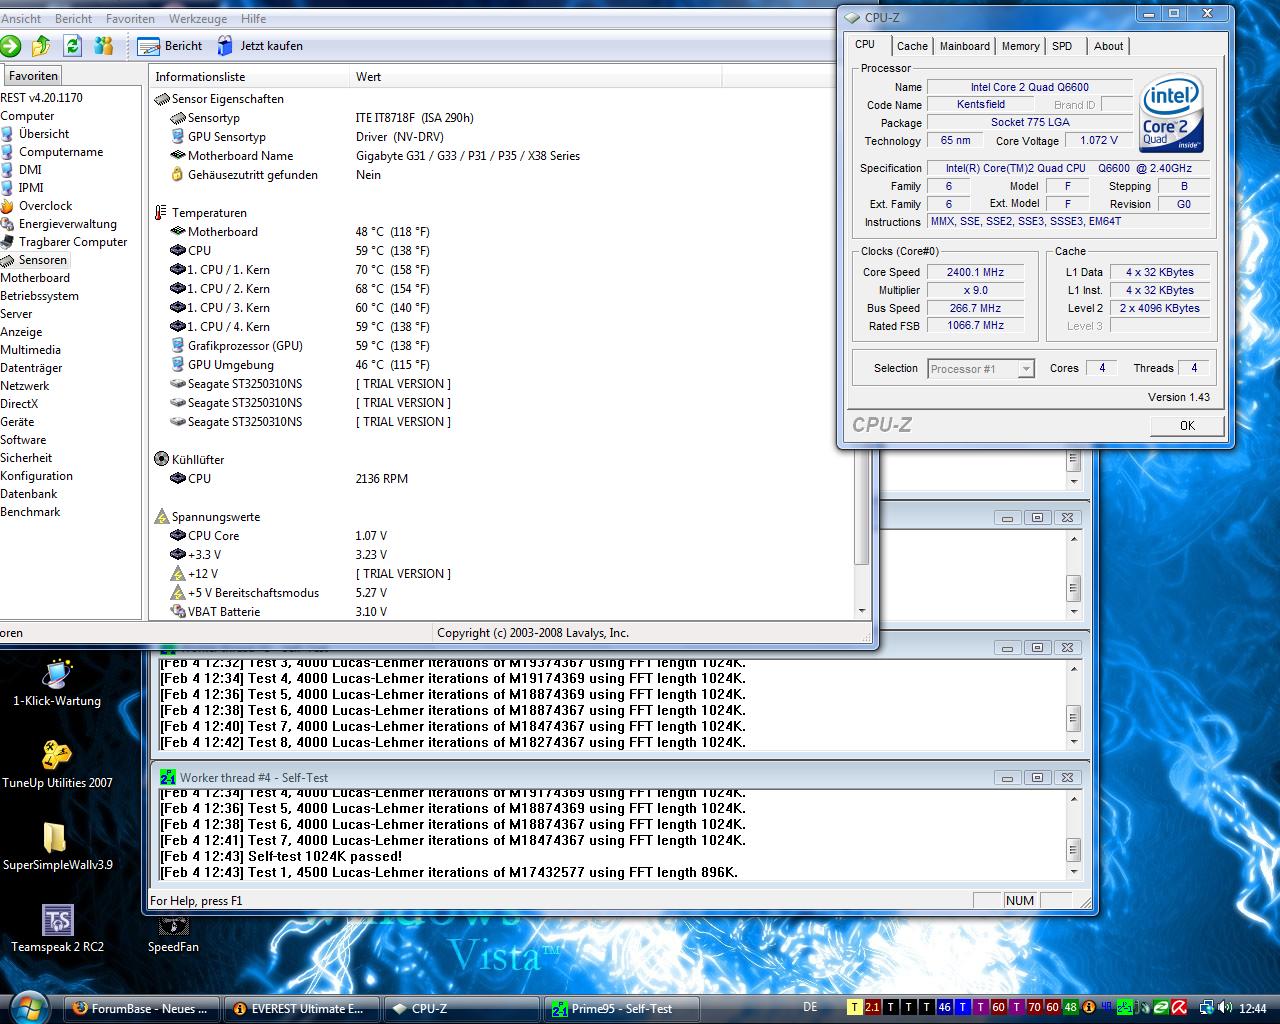1280x1024 pixels.
Task: Click the green forward arrow in EVEREST toolbar
Action: (10, 46)
